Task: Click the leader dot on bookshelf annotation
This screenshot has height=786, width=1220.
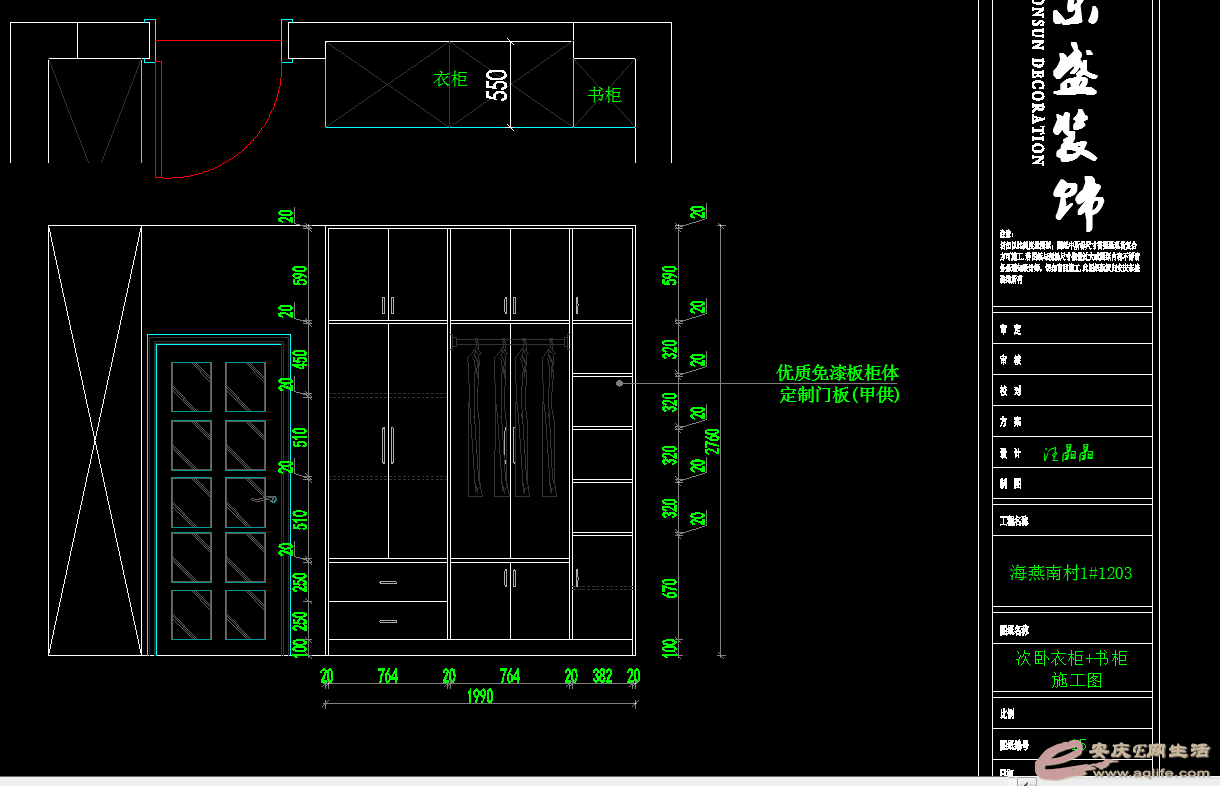Action: coord(620,383)
